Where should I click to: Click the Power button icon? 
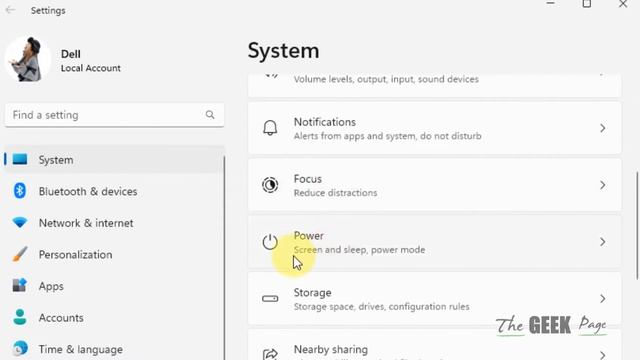270,242
